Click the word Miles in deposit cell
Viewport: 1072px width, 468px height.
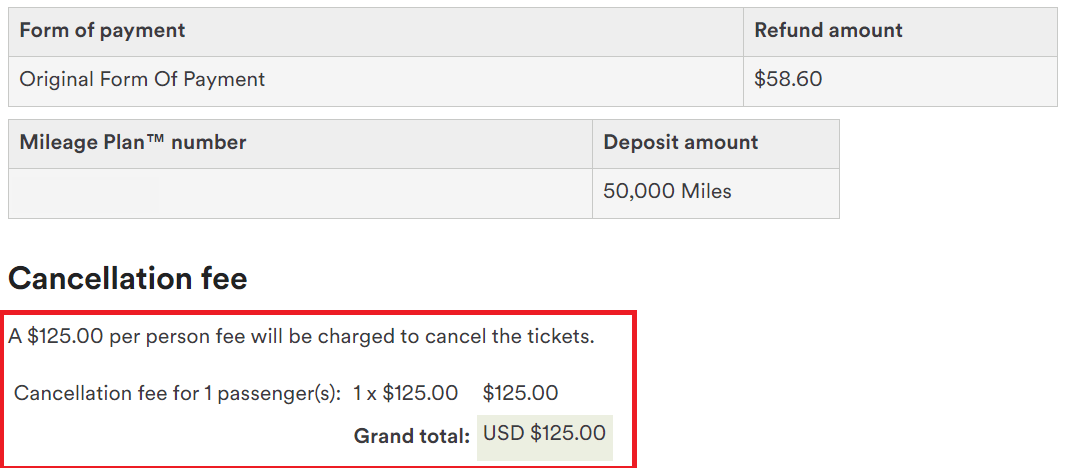click(706, 191)
